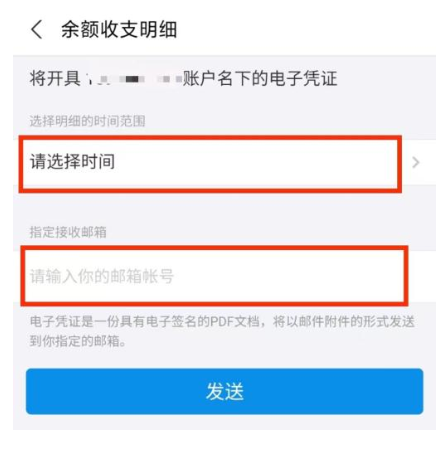Tap the 选择明细的时间范围 section label
The image size is (448, 471).
click(x=87, y=121)
